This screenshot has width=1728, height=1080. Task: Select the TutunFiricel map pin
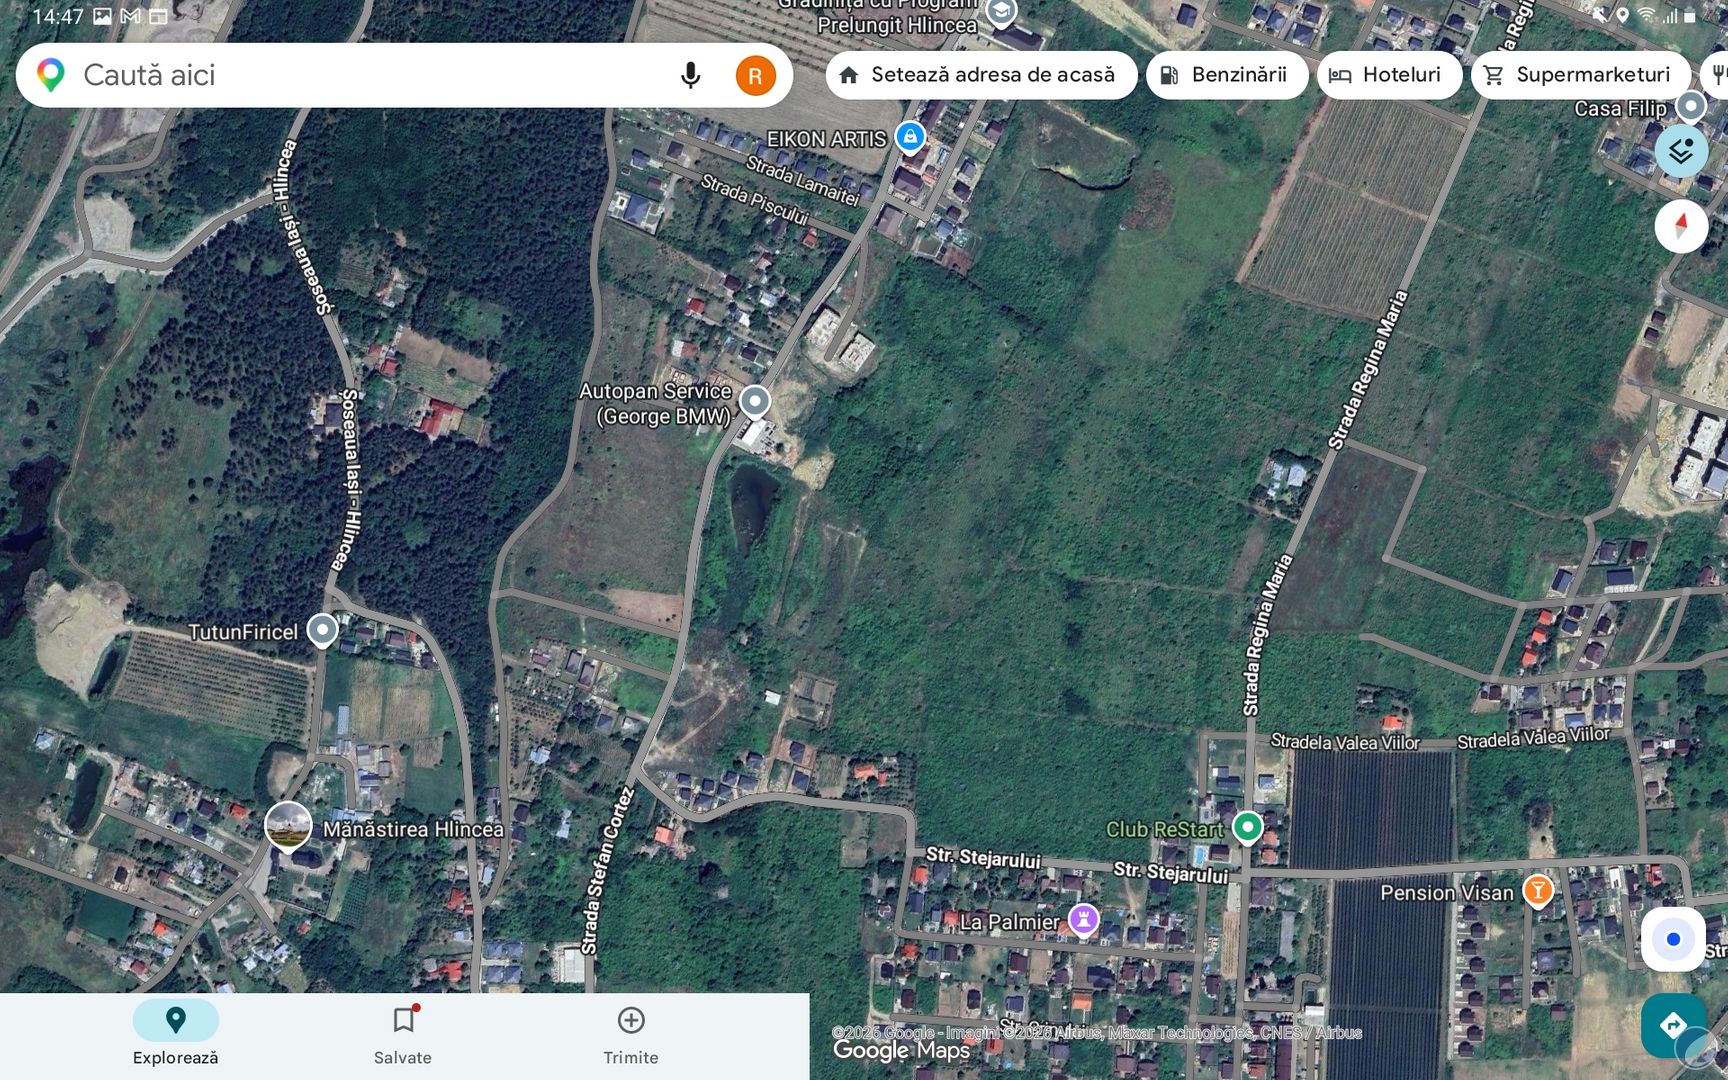coord(322,631)
